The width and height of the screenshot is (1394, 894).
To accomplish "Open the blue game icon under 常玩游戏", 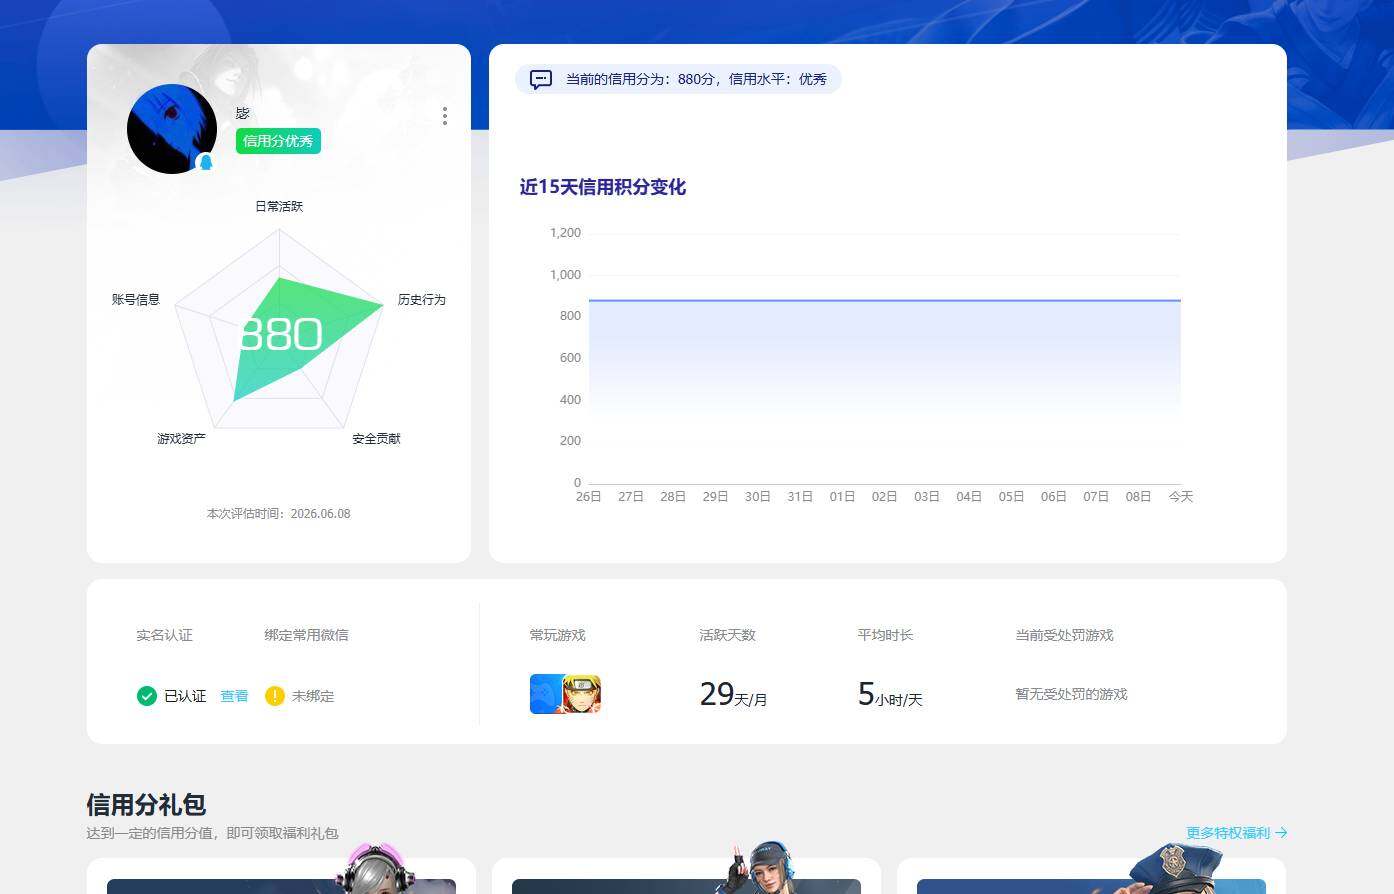I will coord(546,694).
